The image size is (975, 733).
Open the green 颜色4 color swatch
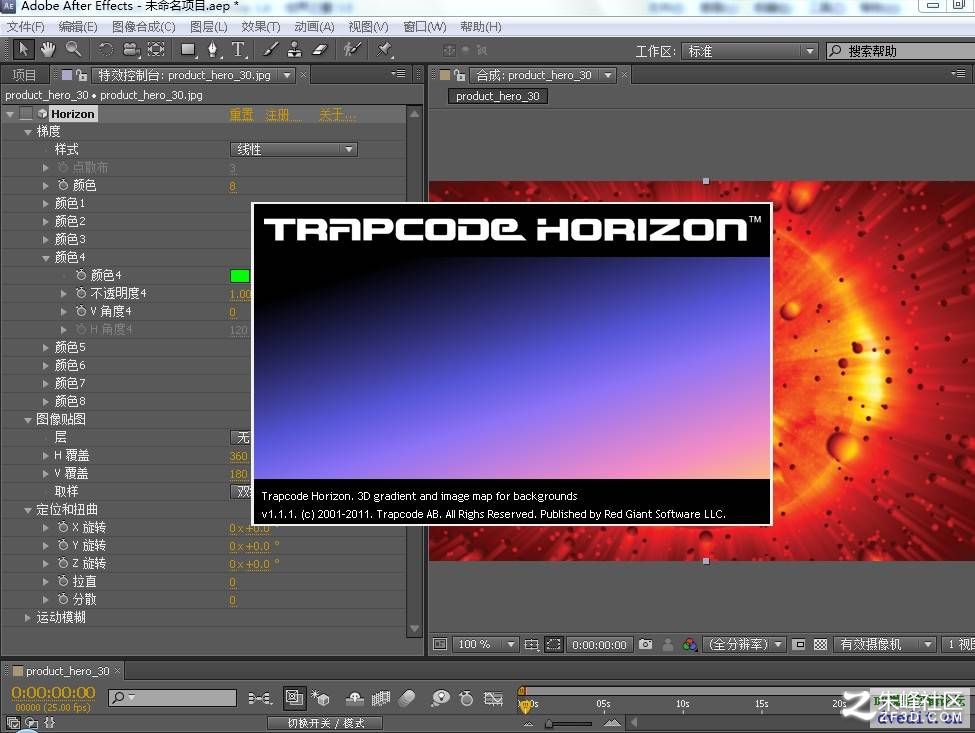click(x=240, y=275)
